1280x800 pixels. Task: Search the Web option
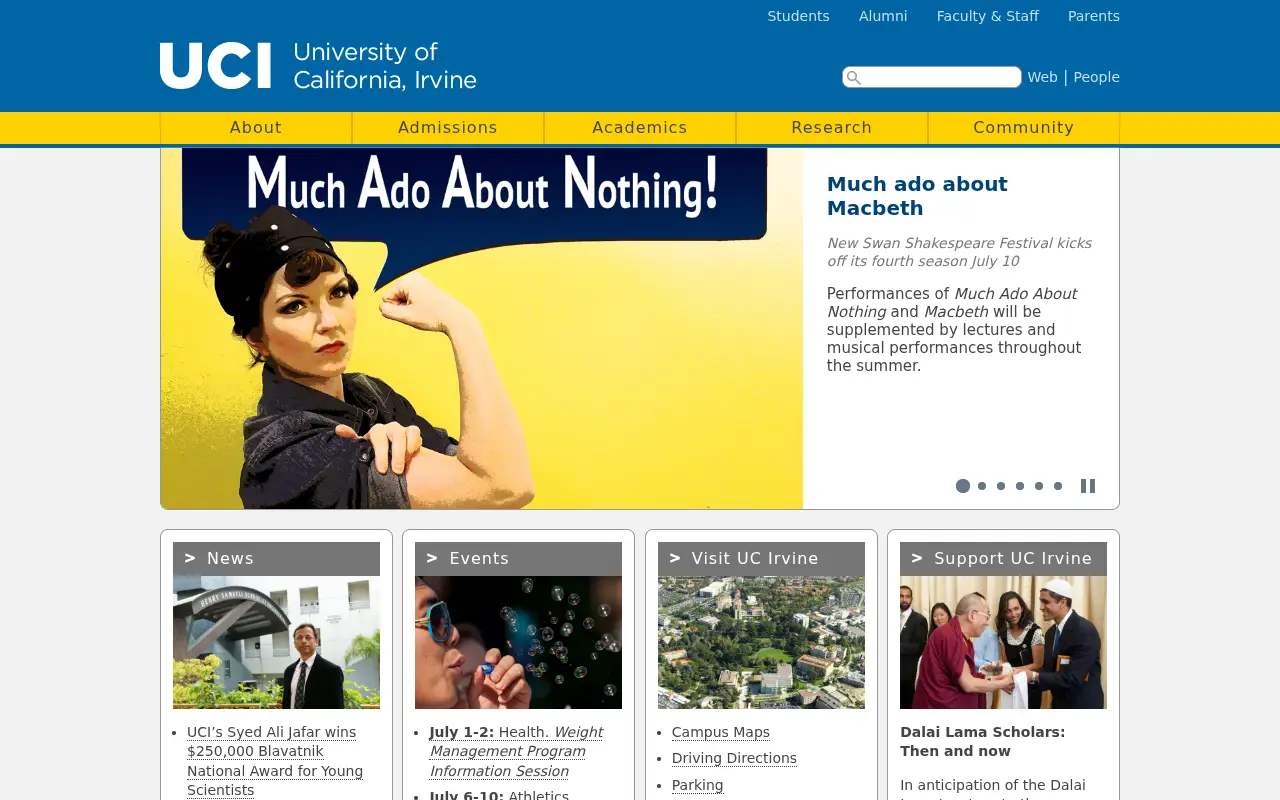[1042, 77]
